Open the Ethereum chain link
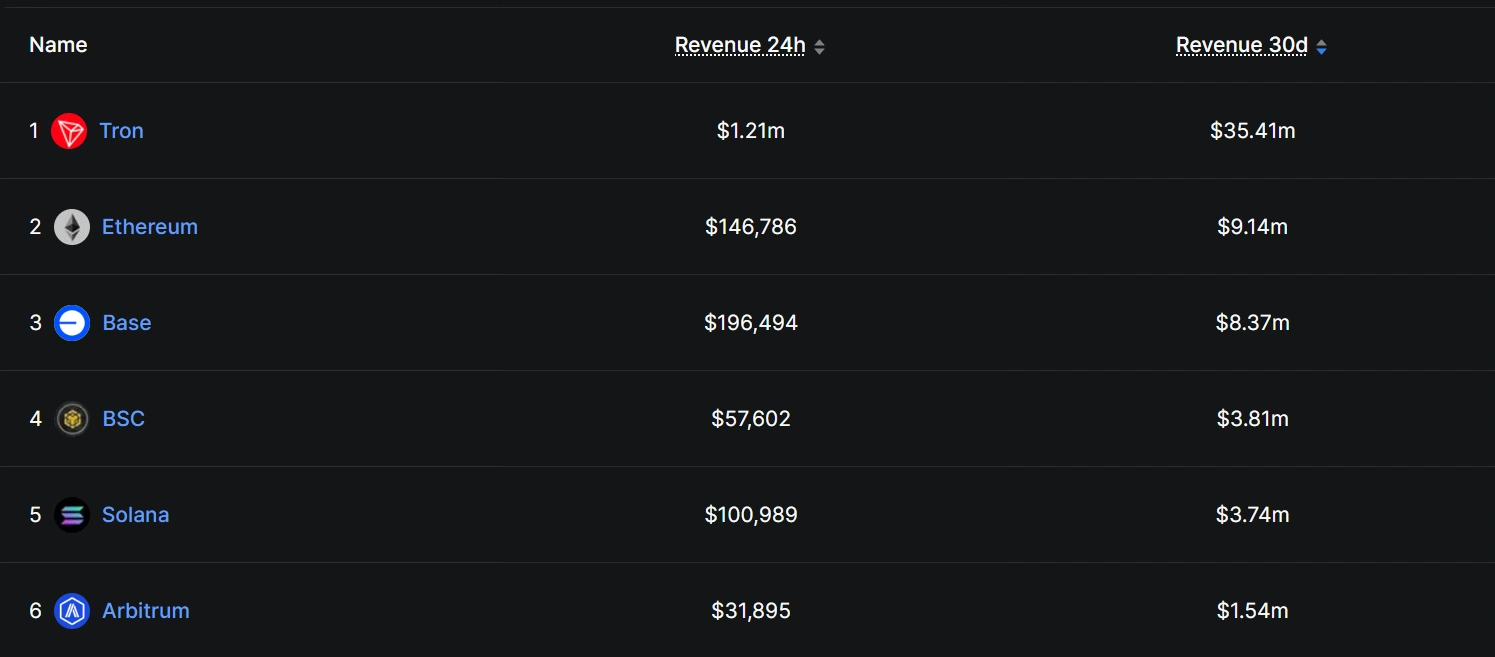 150,227
